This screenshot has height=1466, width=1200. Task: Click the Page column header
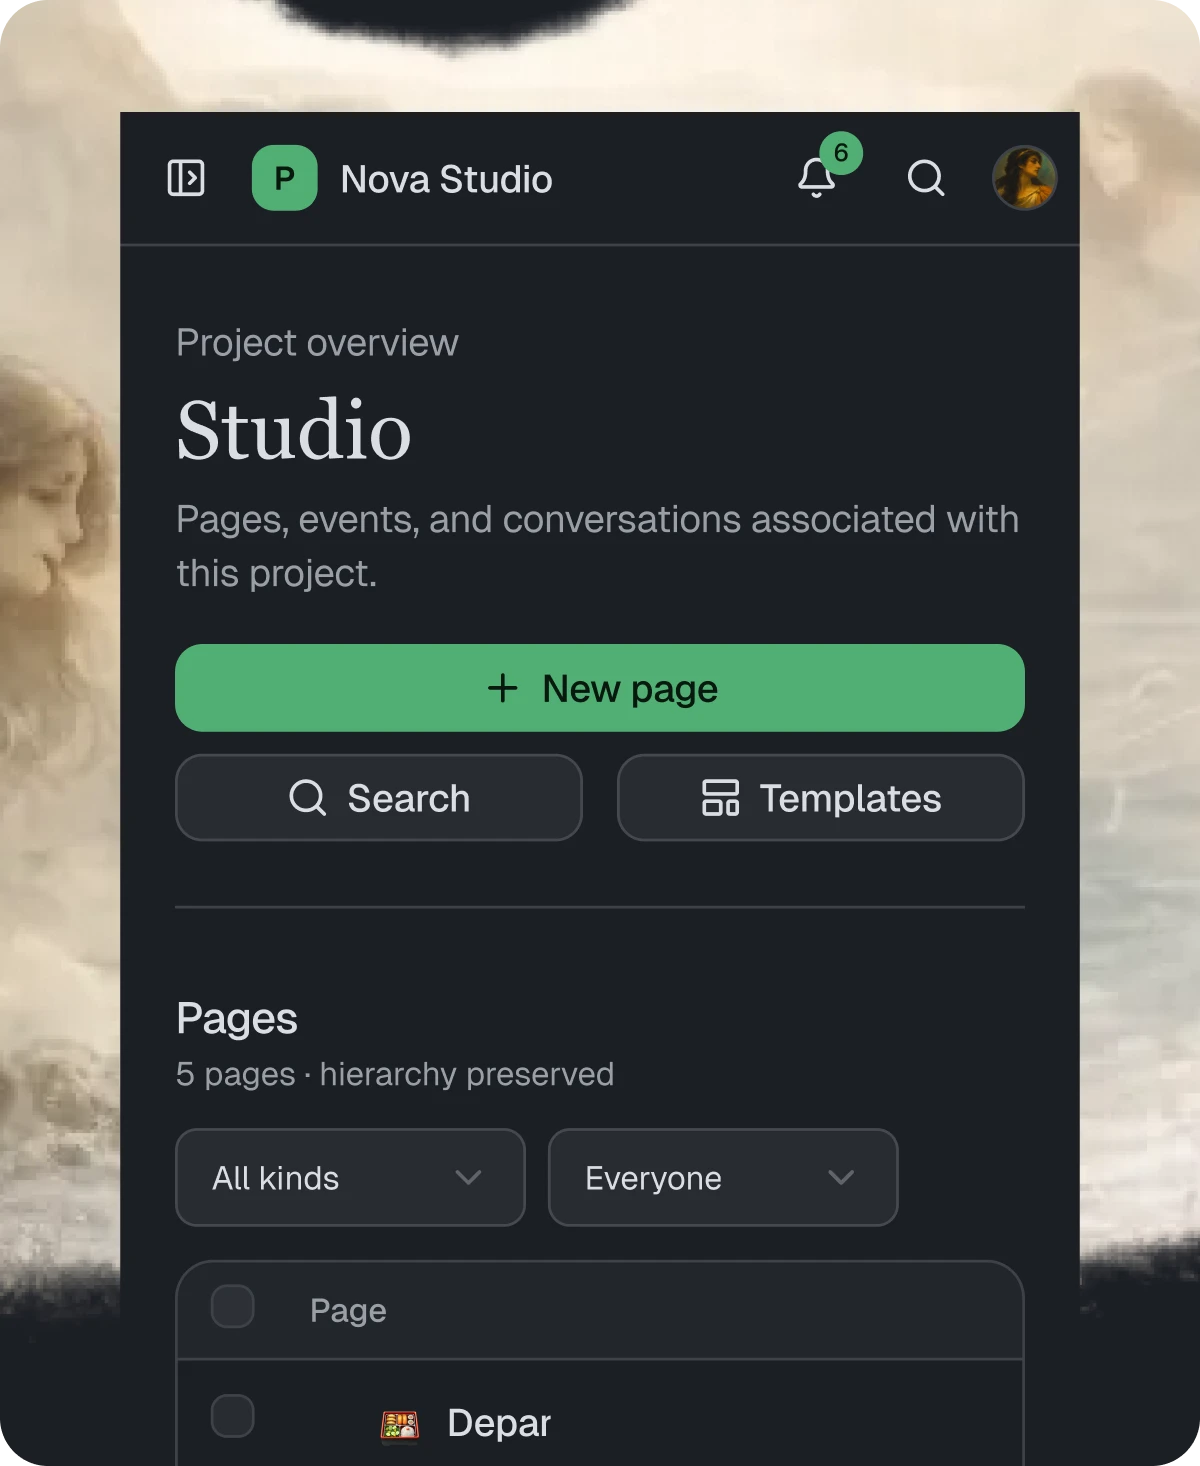point(348,1310)
